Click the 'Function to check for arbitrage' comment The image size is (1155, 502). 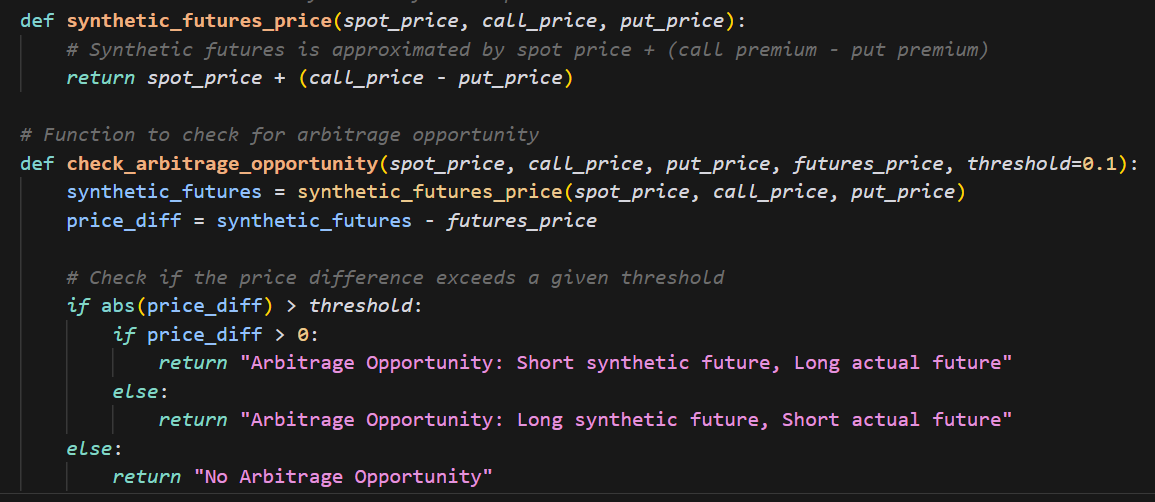pos(279,134)
